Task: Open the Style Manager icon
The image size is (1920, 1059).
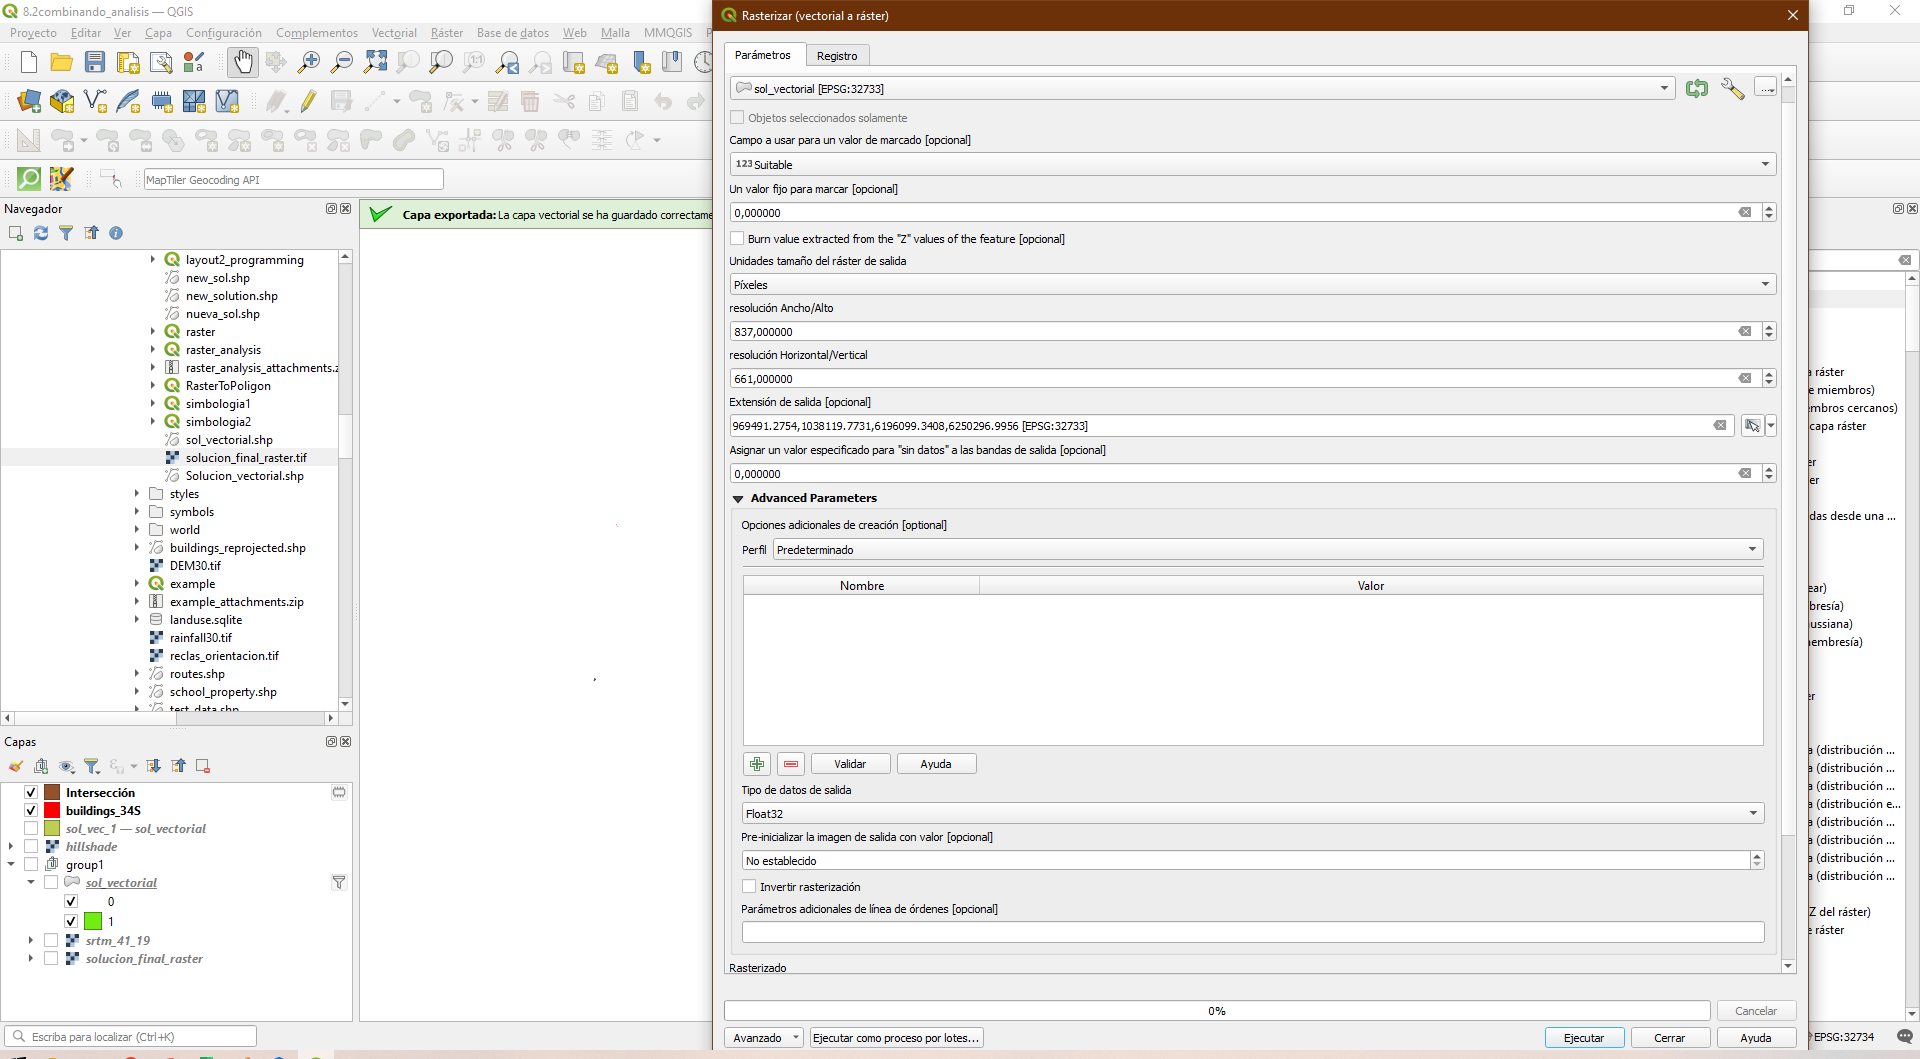Action: (x=194, y=63)
